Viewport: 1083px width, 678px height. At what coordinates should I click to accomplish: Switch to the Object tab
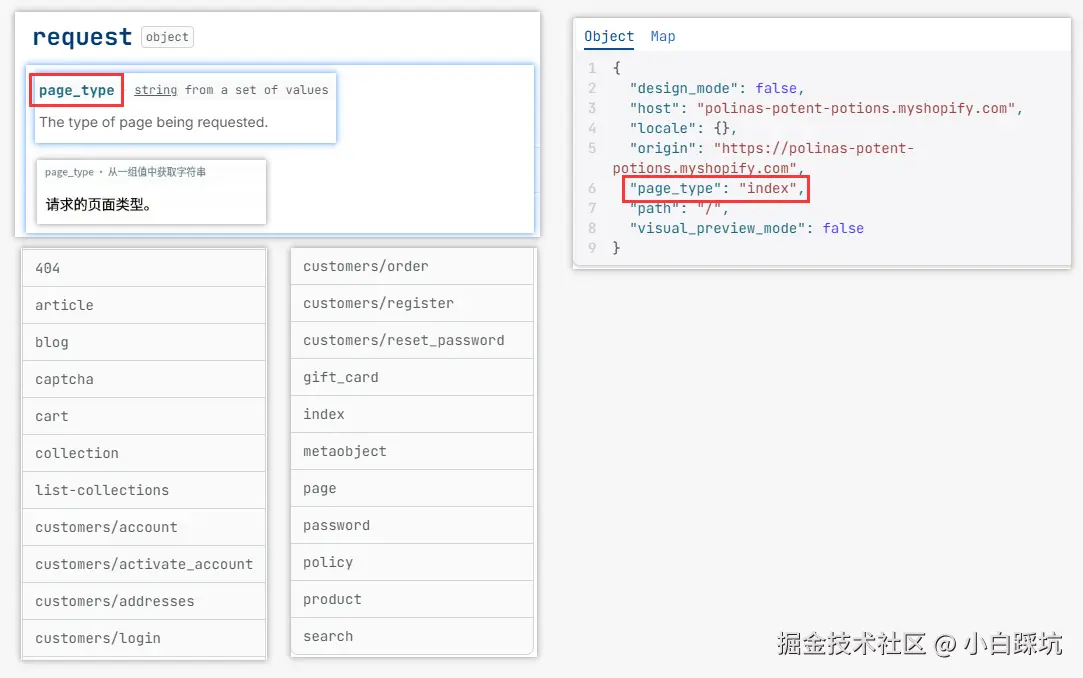tap(608, 37)
